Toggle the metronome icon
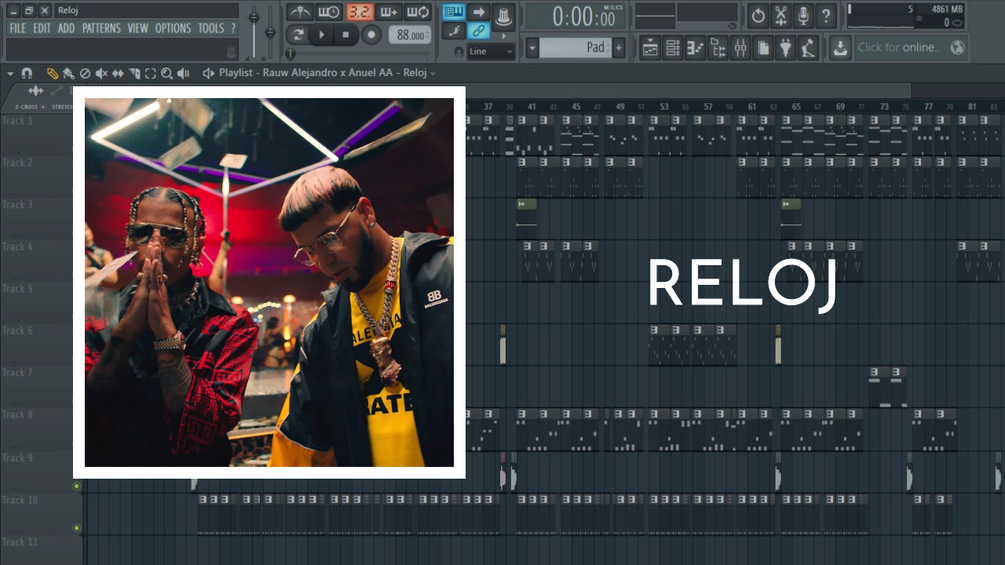Screen dimensions: 1005x565 pos(299,12)
